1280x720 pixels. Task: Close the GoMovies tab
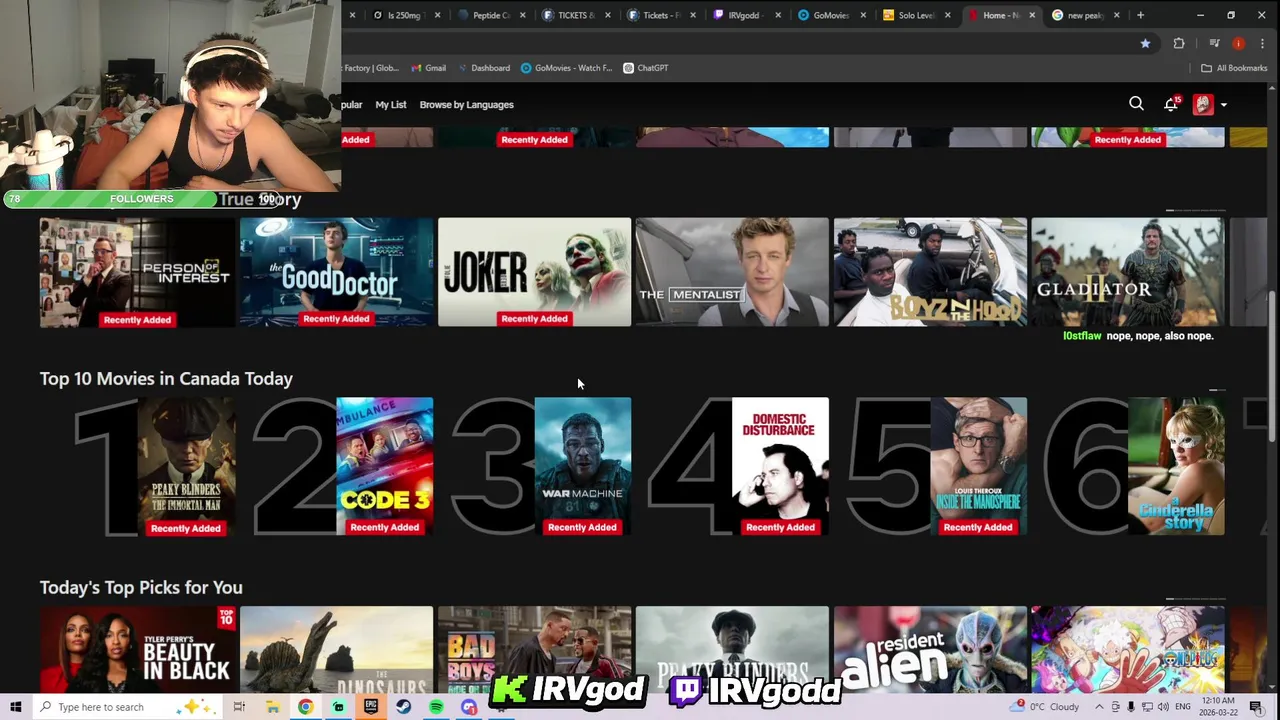coord(863,15)
